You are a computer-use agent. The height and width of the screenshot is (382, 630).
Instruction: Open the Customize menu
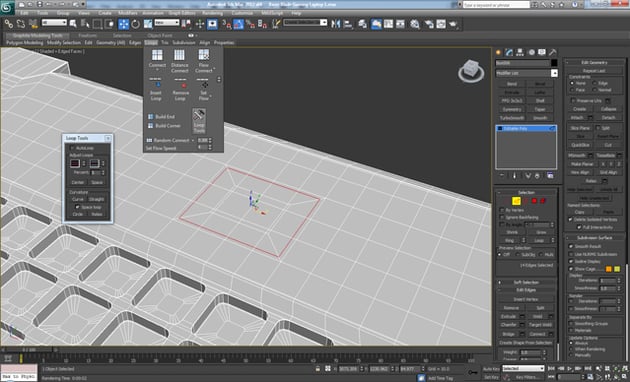(x=242, y=13)
